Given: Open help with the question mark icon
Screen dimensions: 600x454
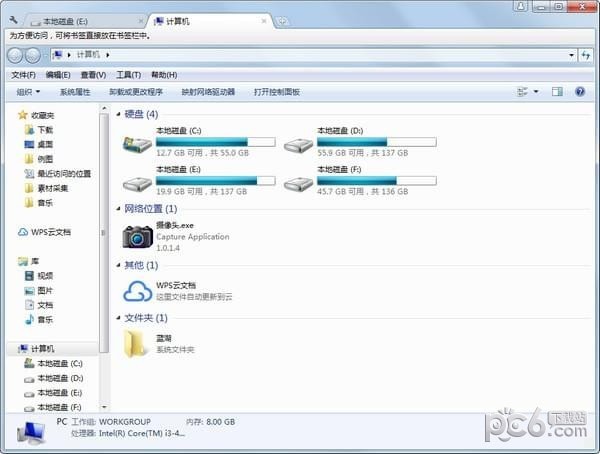Looking at the screenshot, I should (x=580, y=91).
